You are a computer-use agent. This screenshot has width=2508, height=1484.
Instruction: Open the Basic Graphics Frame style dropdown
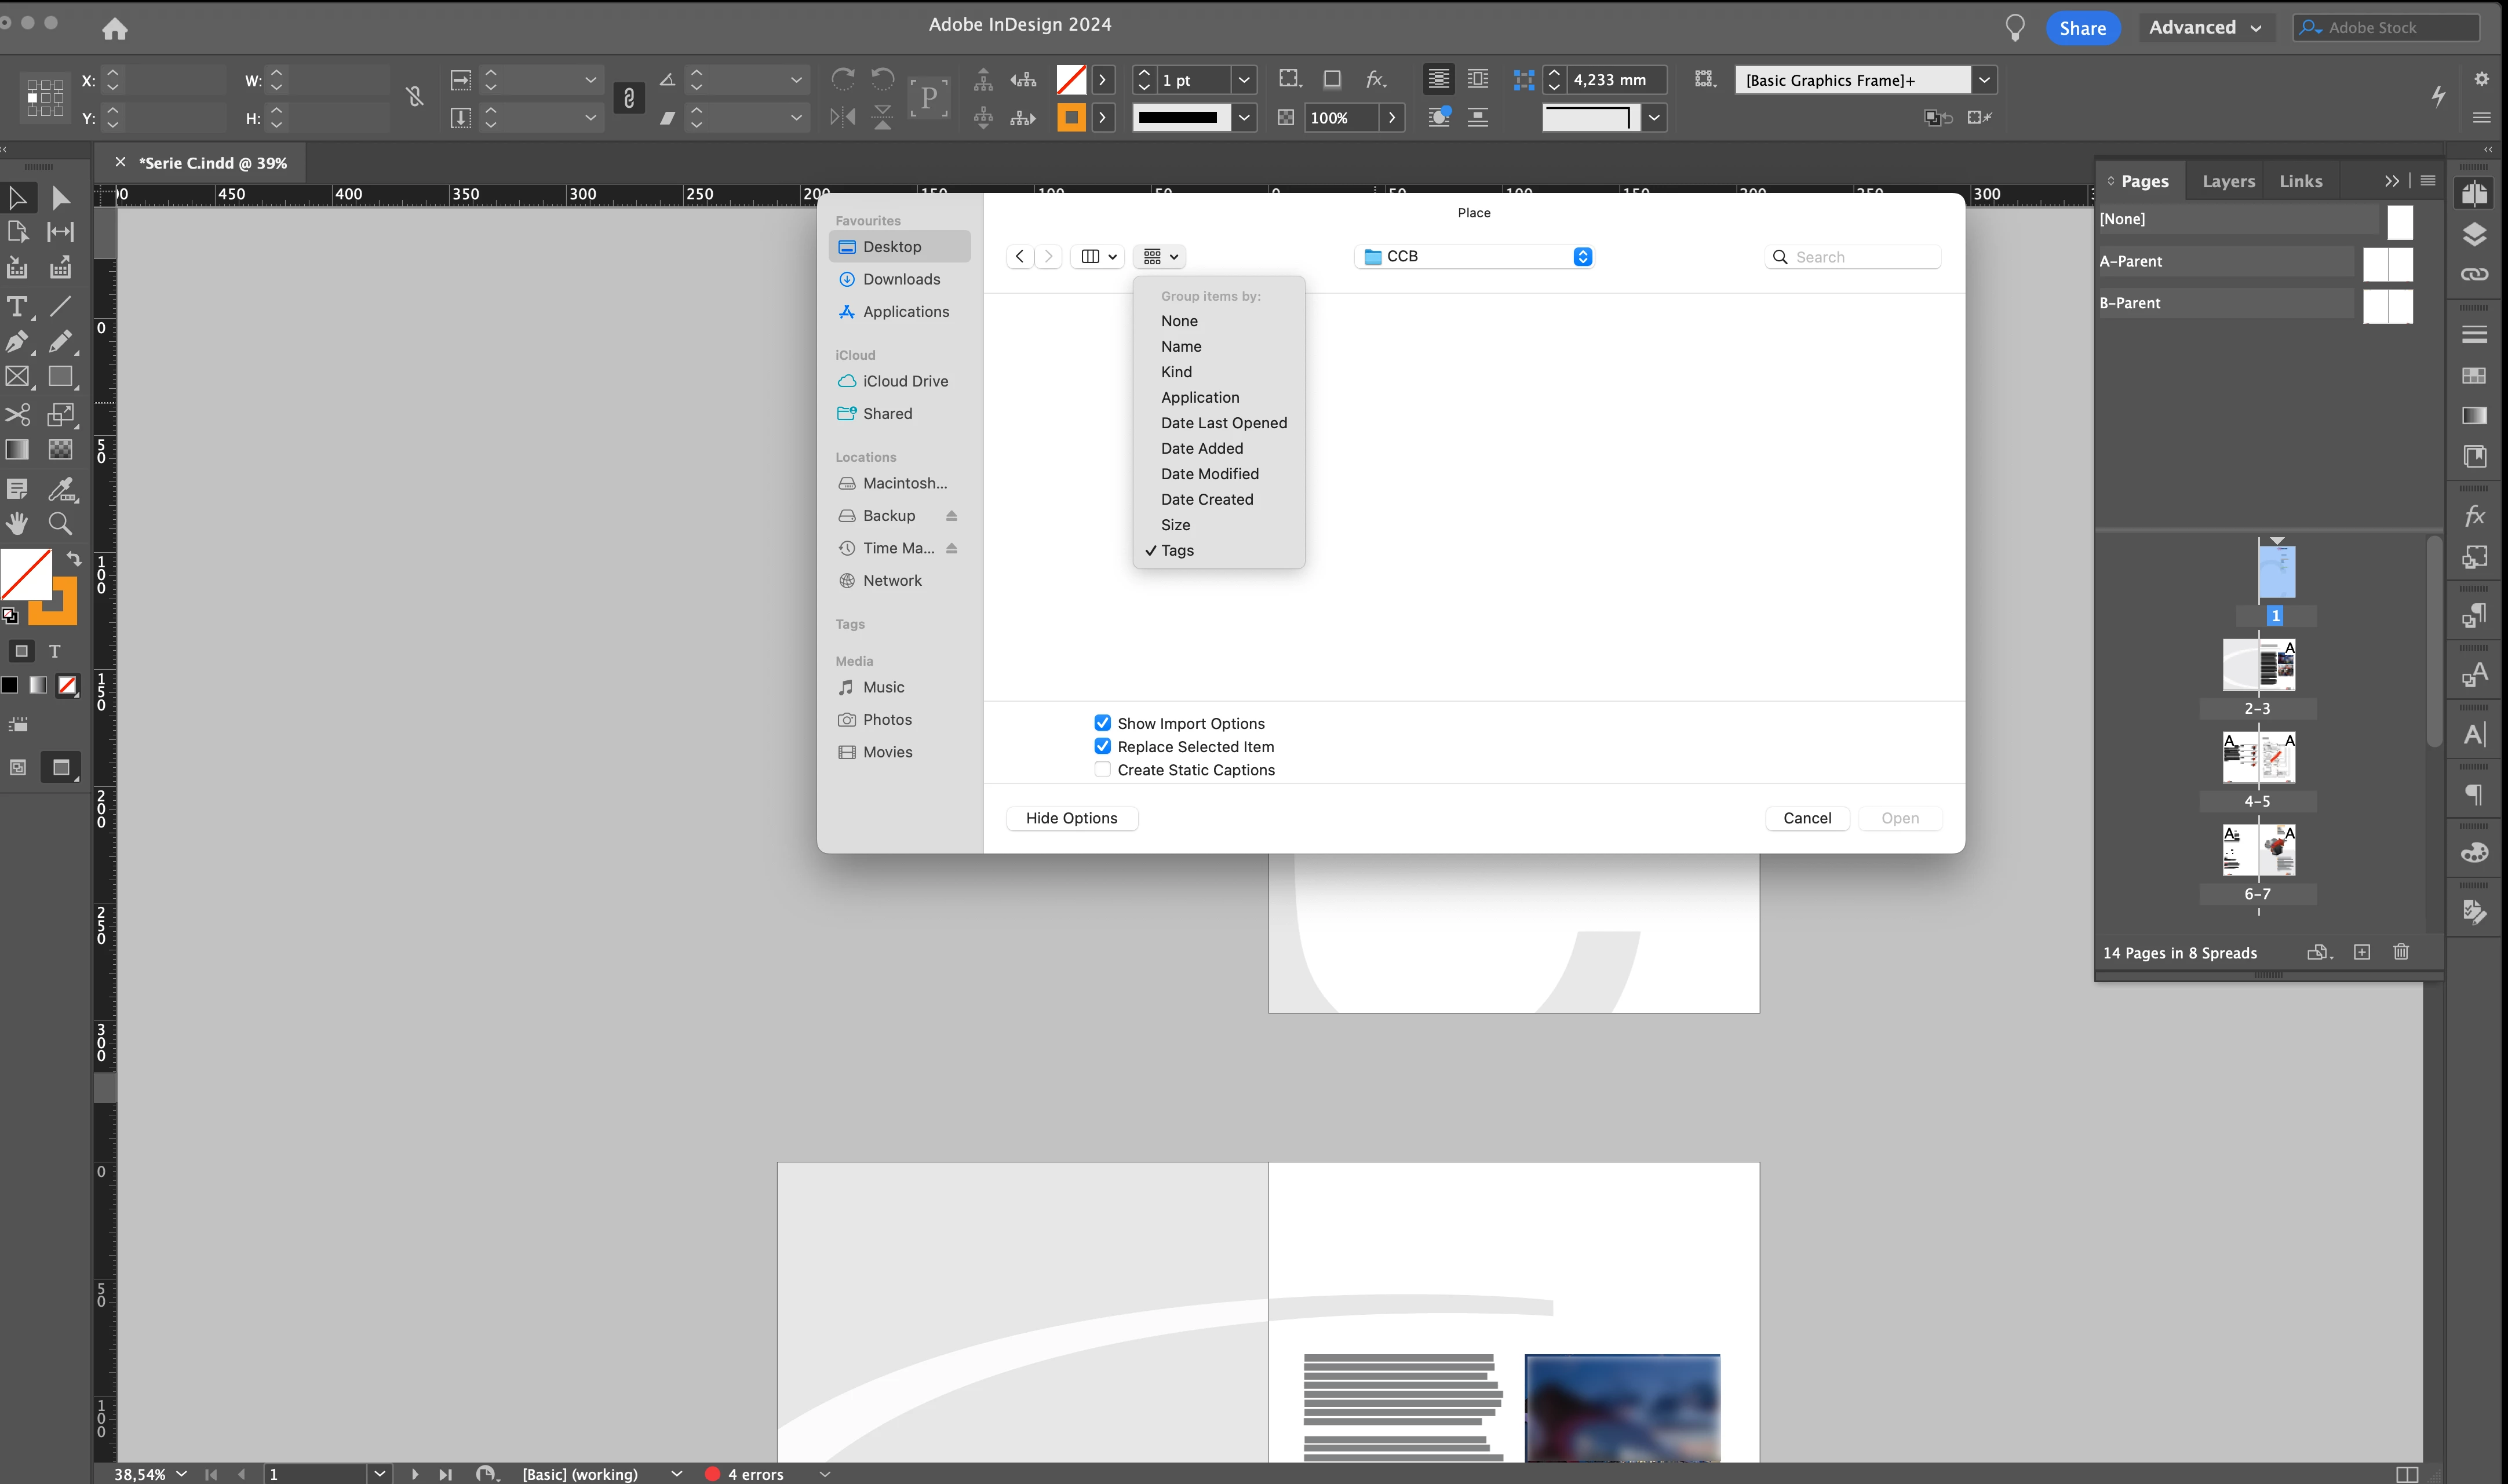tap(1984, 80)
